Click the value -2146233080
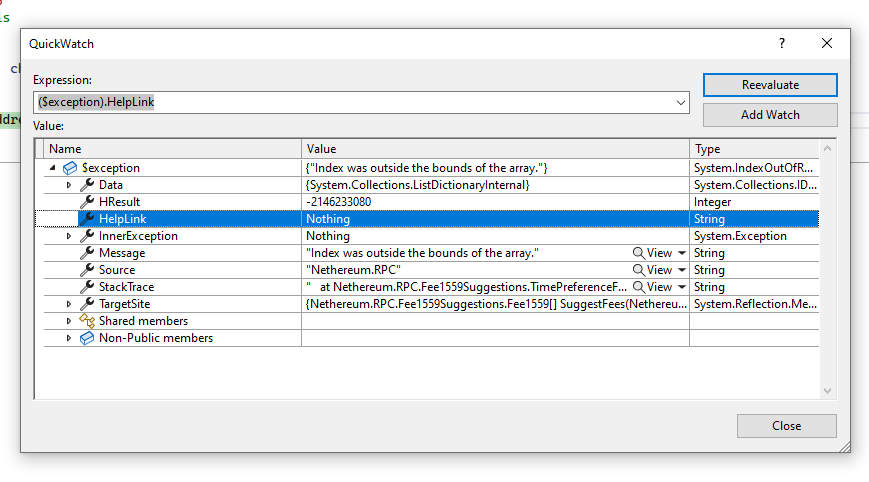 338,202
